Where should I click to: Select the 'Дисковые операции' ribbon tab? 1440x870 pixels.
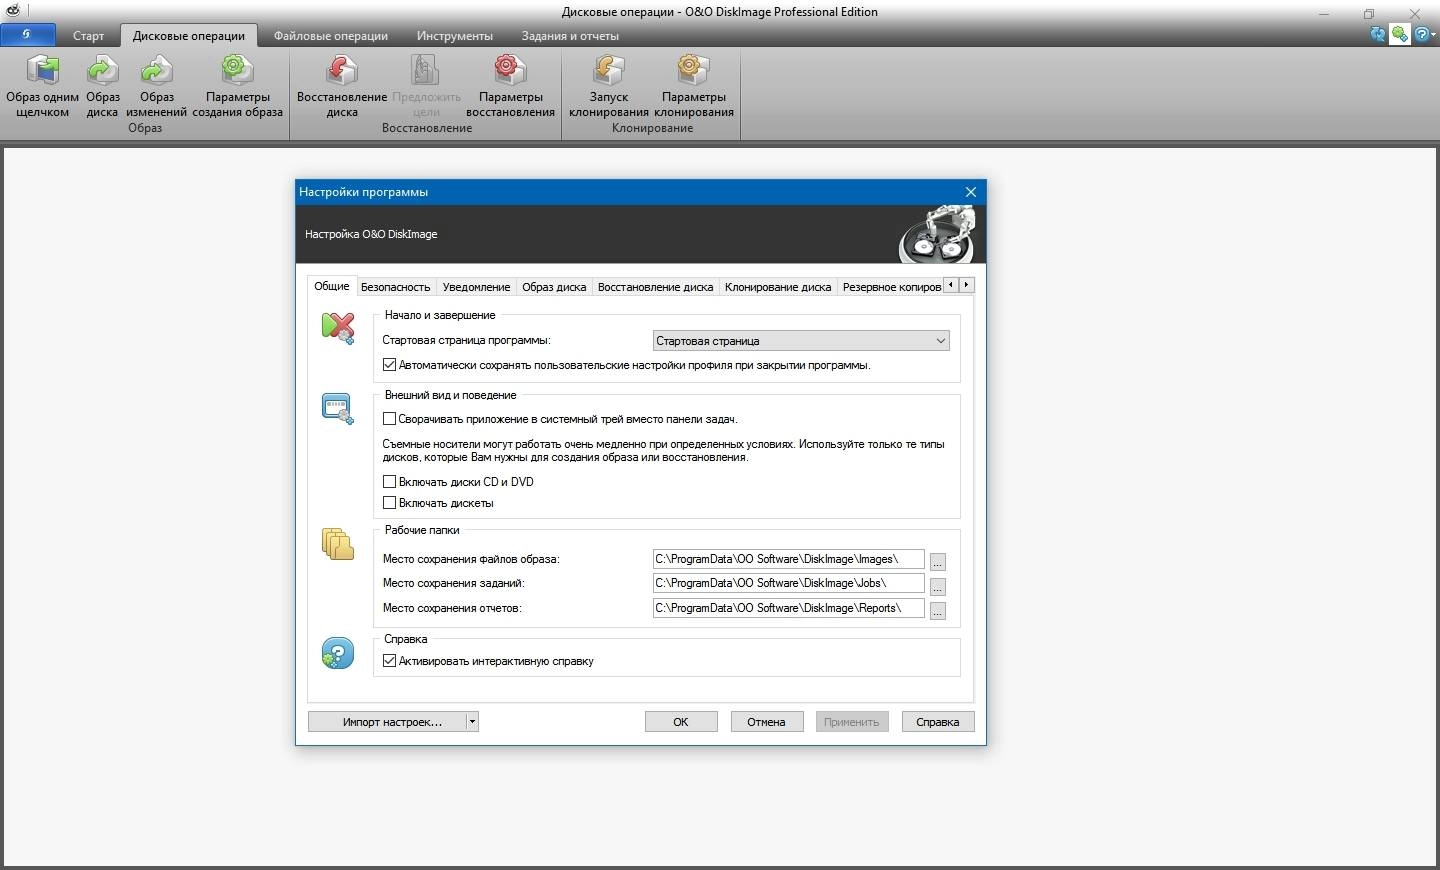[x=189, y=36]
